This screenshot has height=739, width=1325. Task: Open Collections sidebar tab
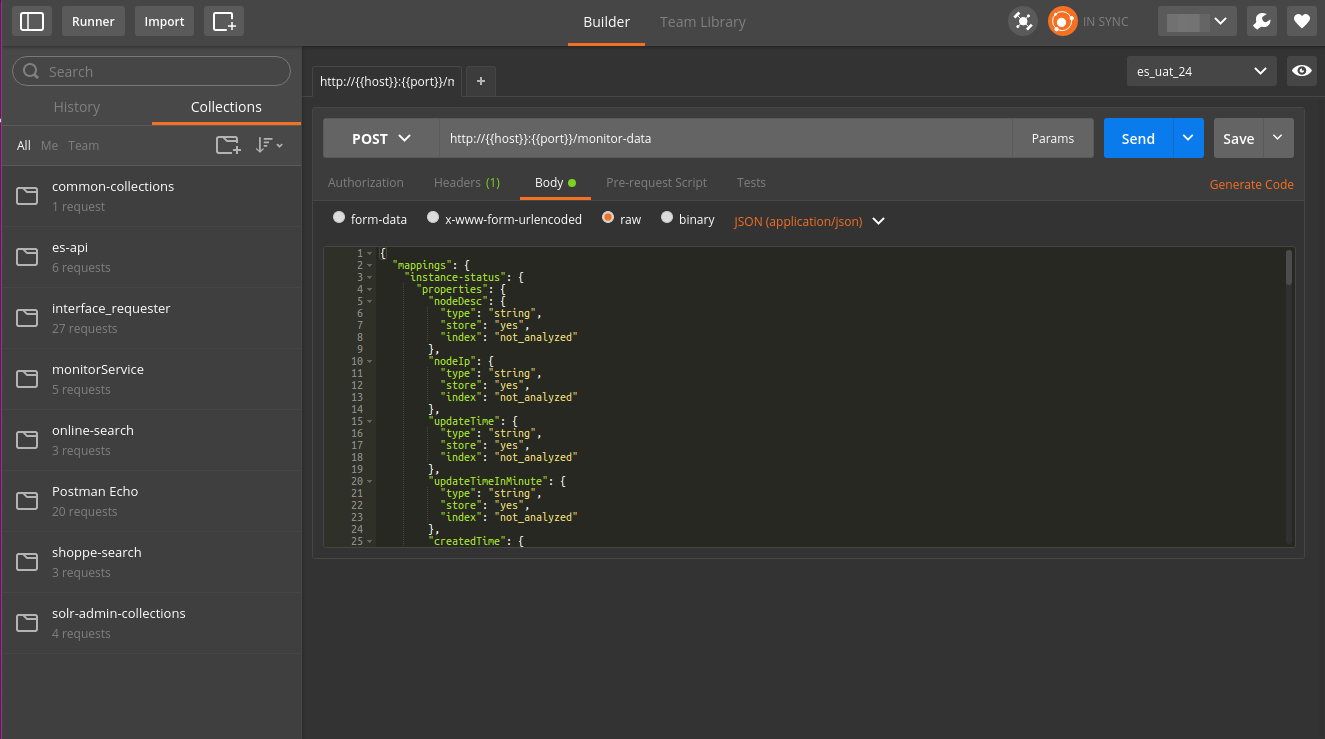click(226, 107)
